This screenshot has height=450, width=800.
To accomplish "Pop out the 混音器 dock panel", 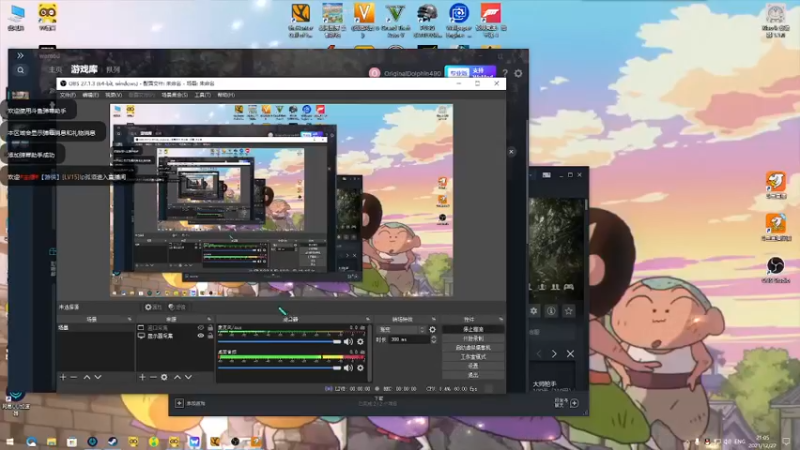I will coord(367,319).
